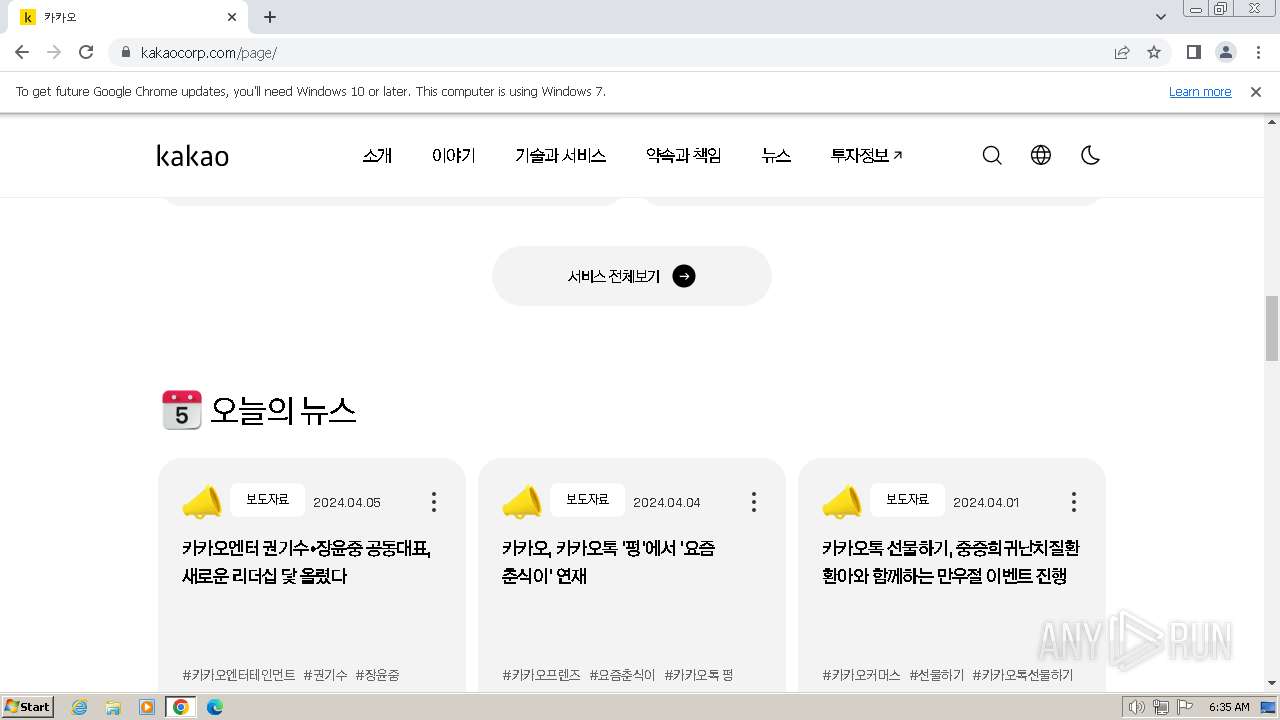Open options for the 2024.04.04 news card
Screen dimensions: 1280x720
coord(754,502)
